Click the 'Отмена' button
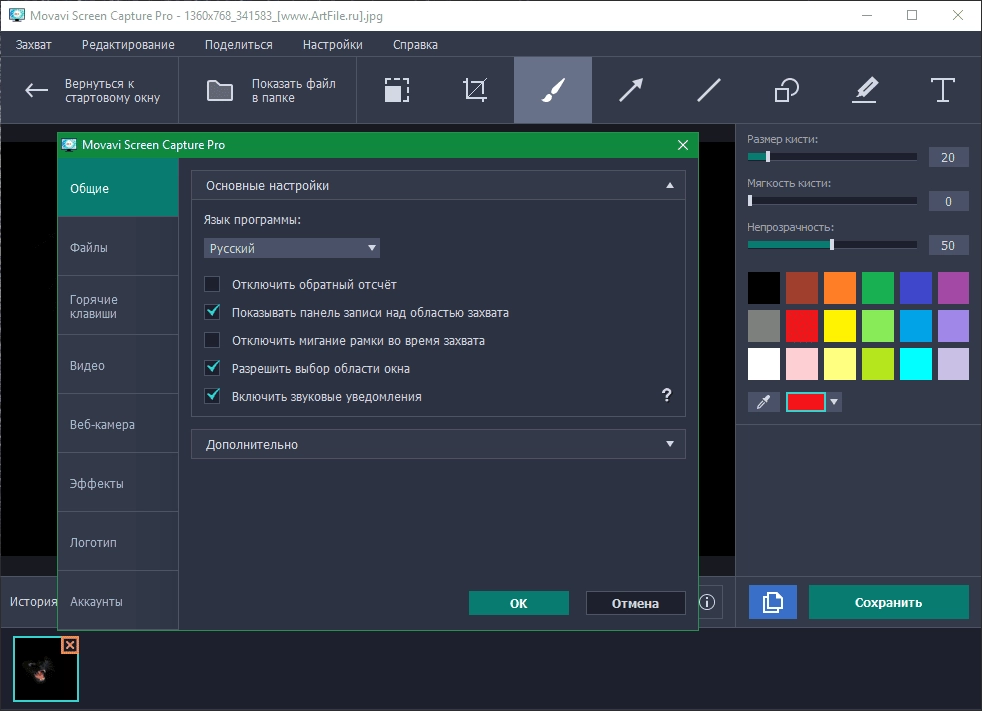982x711 pixels. click(635, 603)
